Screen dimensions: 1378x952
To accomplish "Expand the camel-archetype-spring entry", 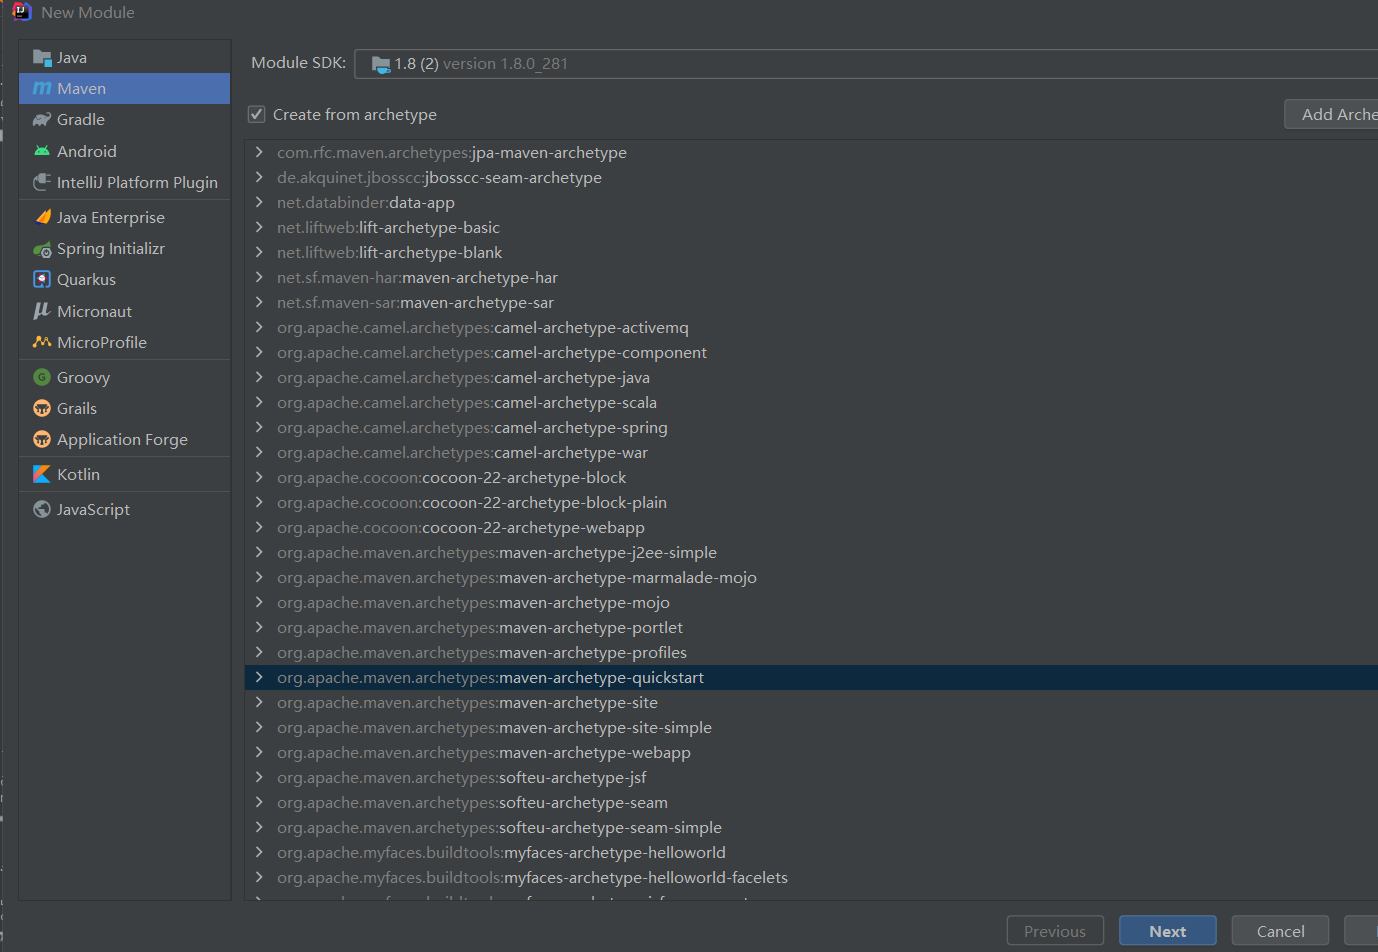I will 259,427.
